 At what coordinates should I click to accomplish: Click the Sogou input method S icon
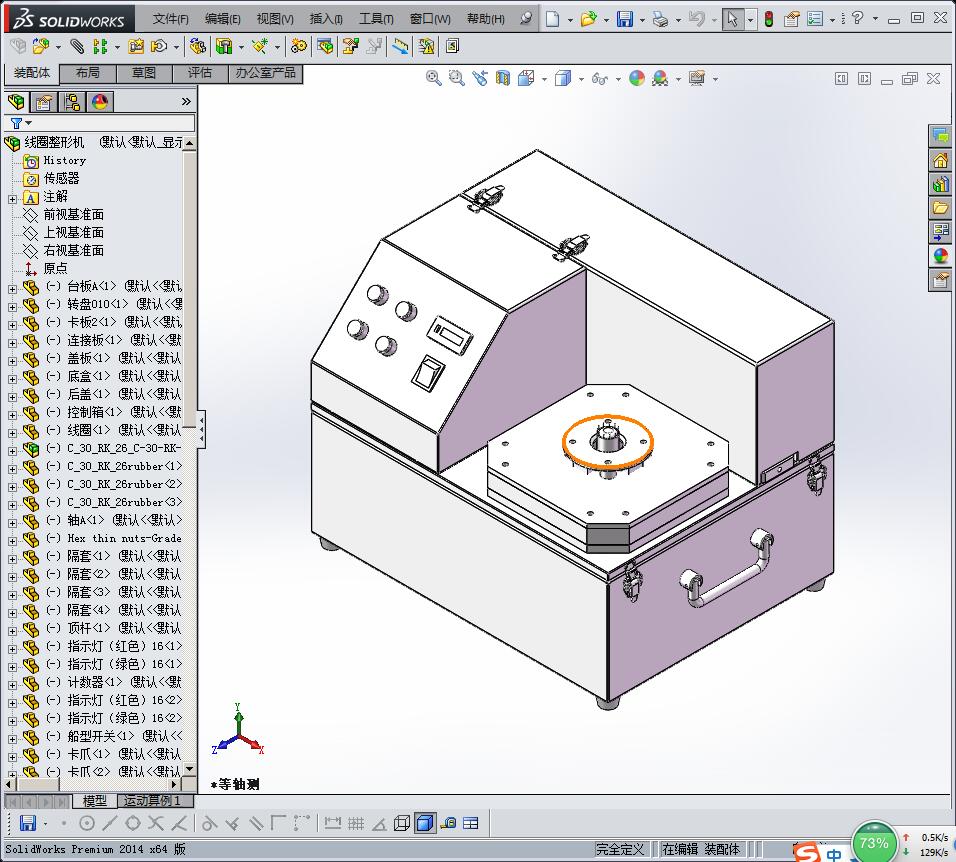point(807,852)
